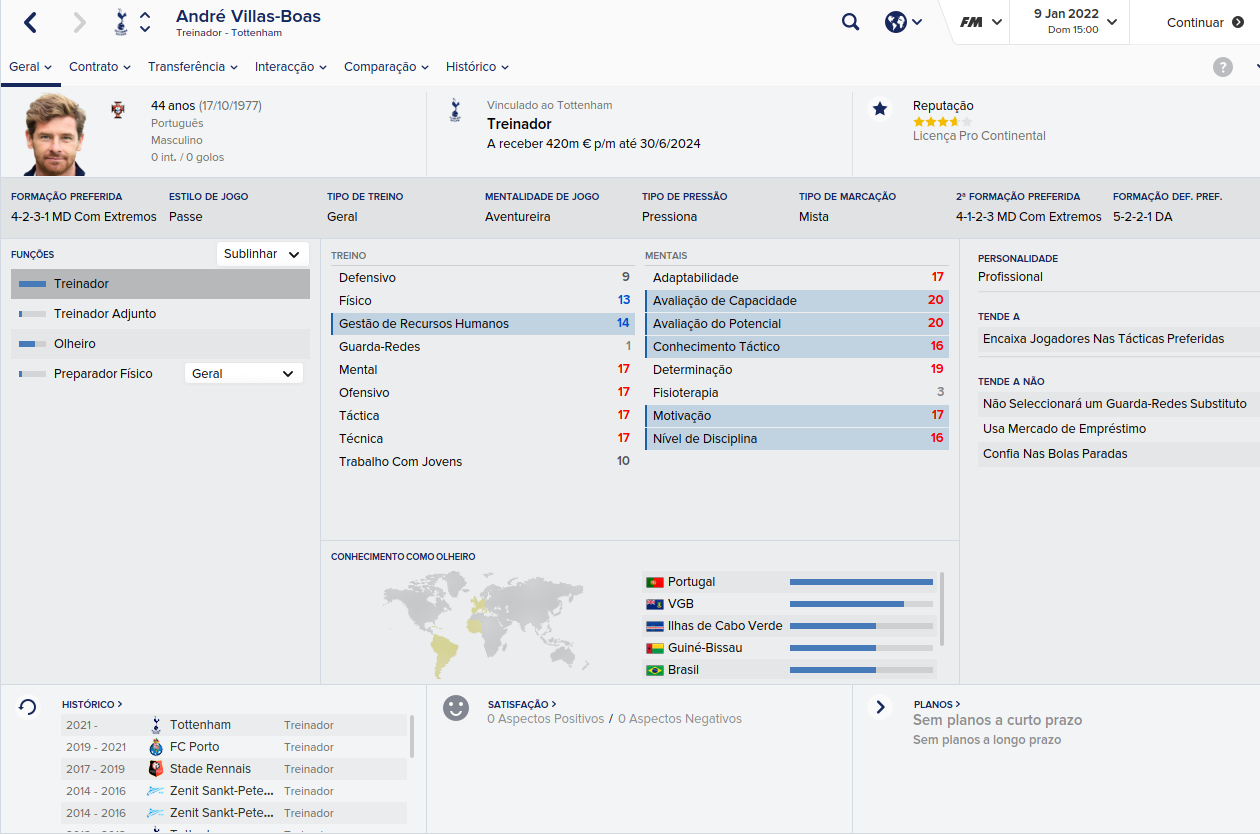The width and height of the screenshot is (1260, 834).
Task: Click the Stade Rennais history row text
Action: click(x=210, y=769)
